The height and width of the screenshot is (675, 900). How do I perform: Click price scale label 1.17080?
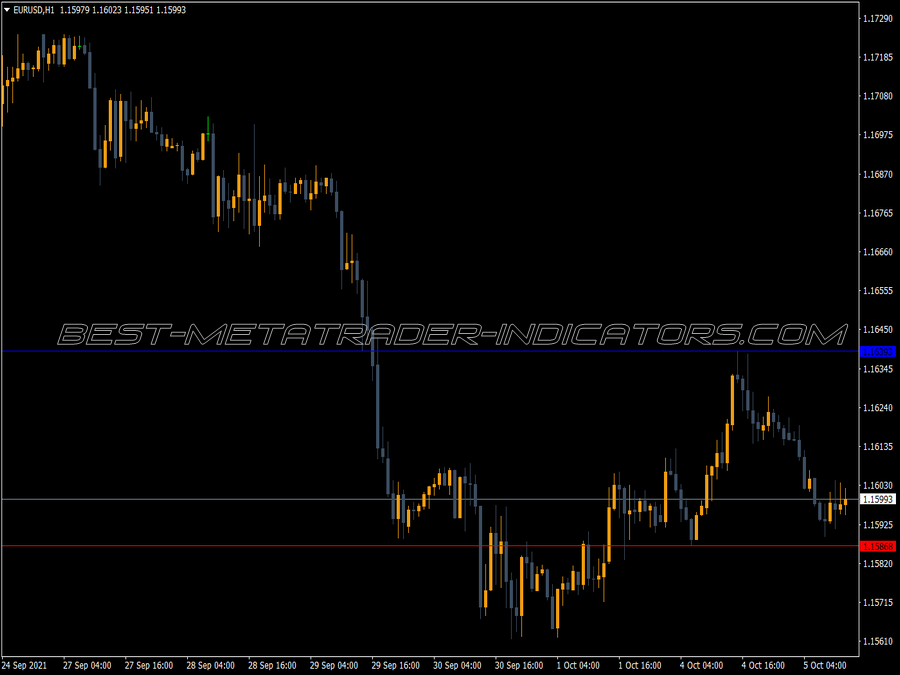(x=878, y=96)
